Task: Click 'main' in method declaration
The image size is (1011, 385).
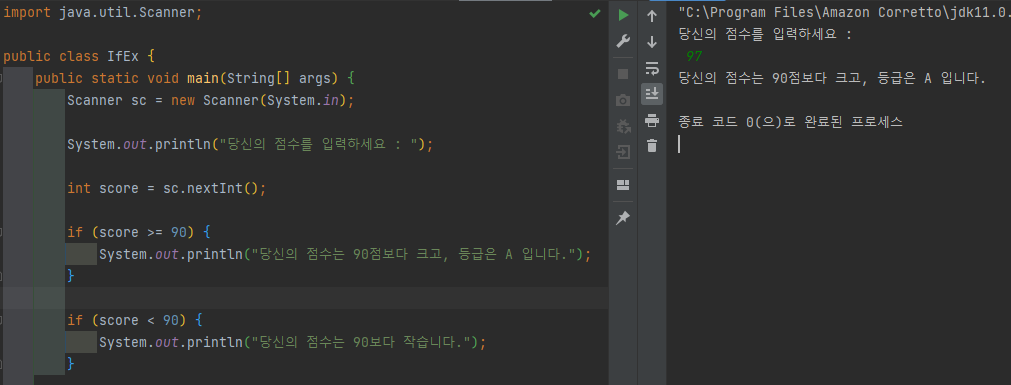Action: [x=203, y=79]
